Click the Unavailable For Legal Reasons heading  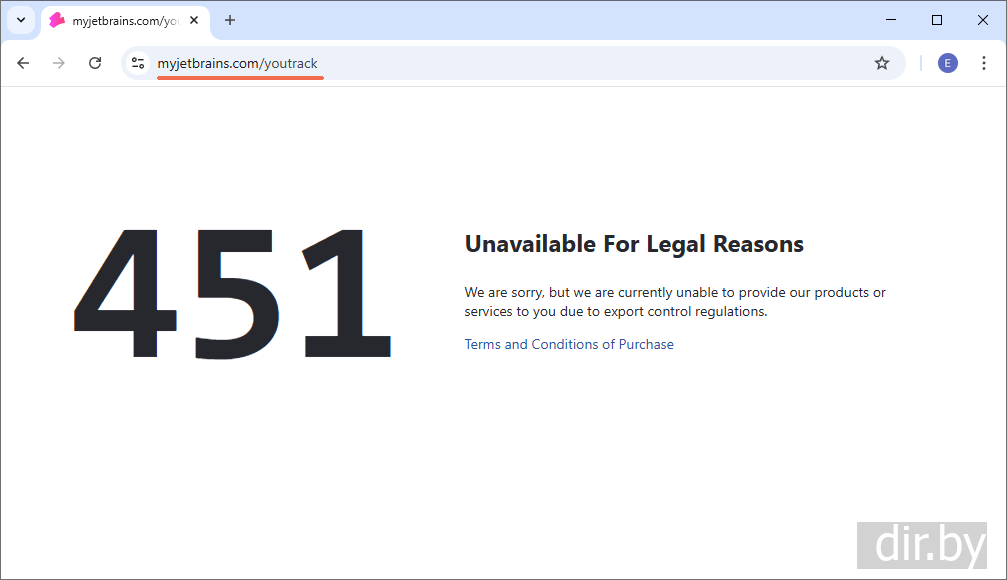point(633,244)
